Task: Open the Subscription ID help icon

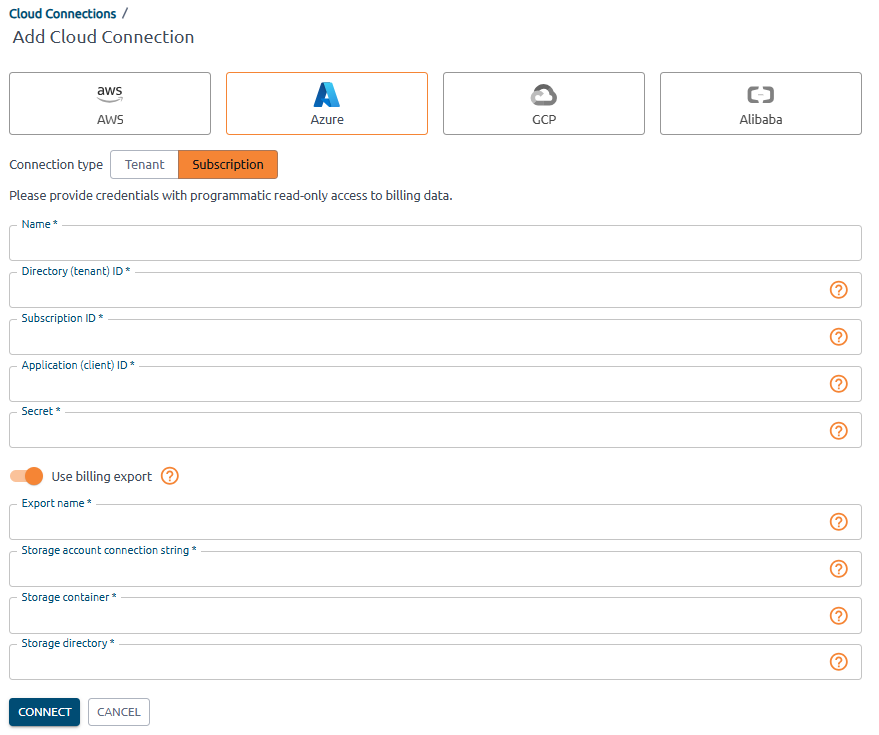Action: point(838,337)
